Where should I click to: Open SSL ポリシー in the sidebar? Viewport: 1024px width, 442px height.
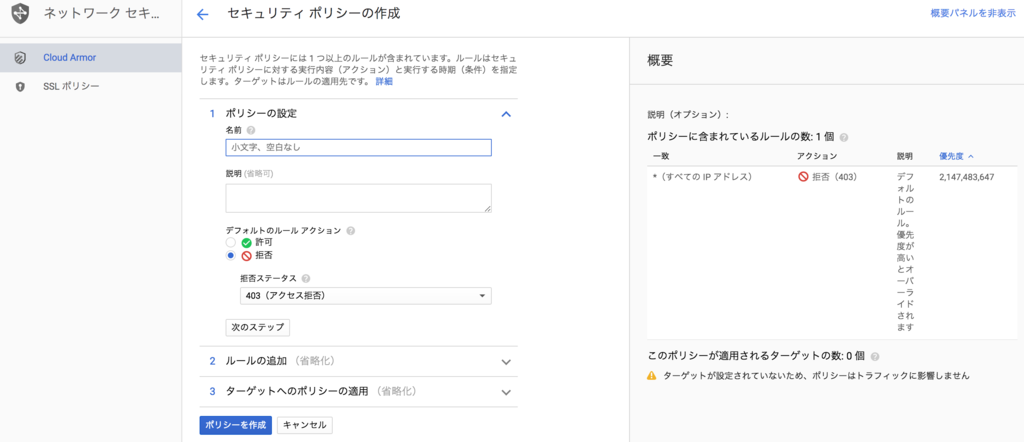(71, 87)
